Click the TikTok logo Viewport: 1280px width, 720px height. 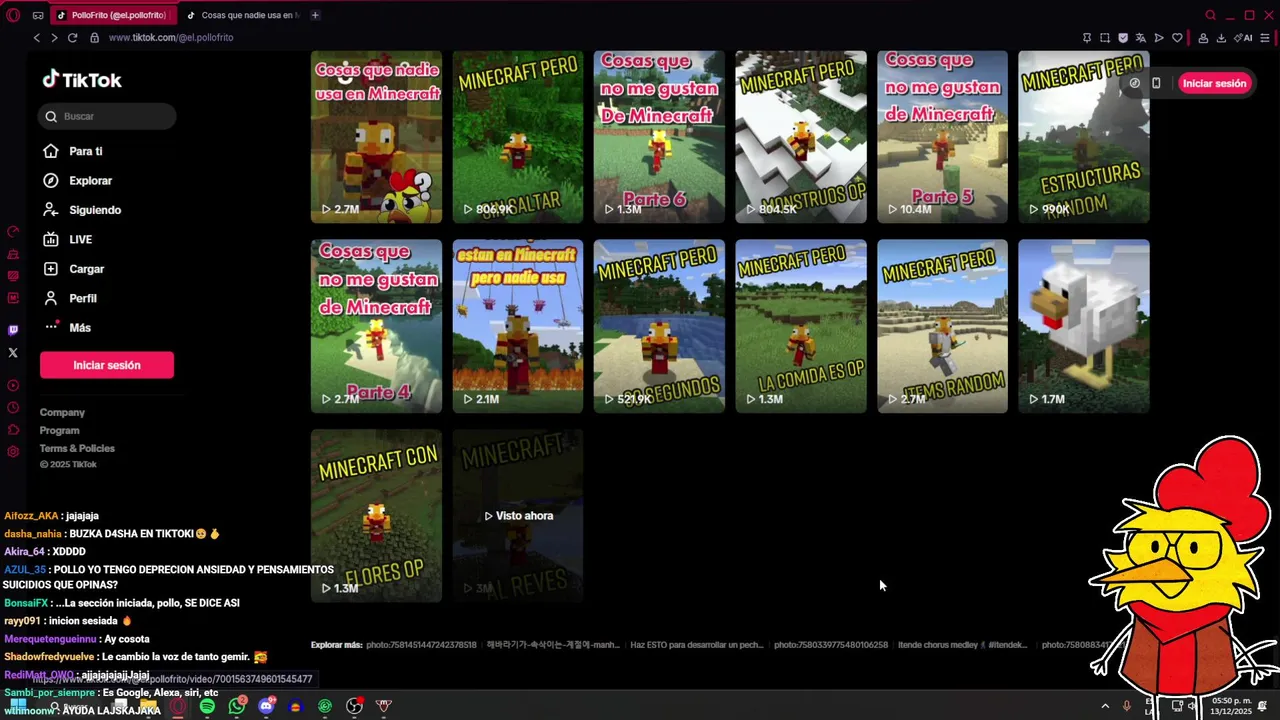coord(82,80)
